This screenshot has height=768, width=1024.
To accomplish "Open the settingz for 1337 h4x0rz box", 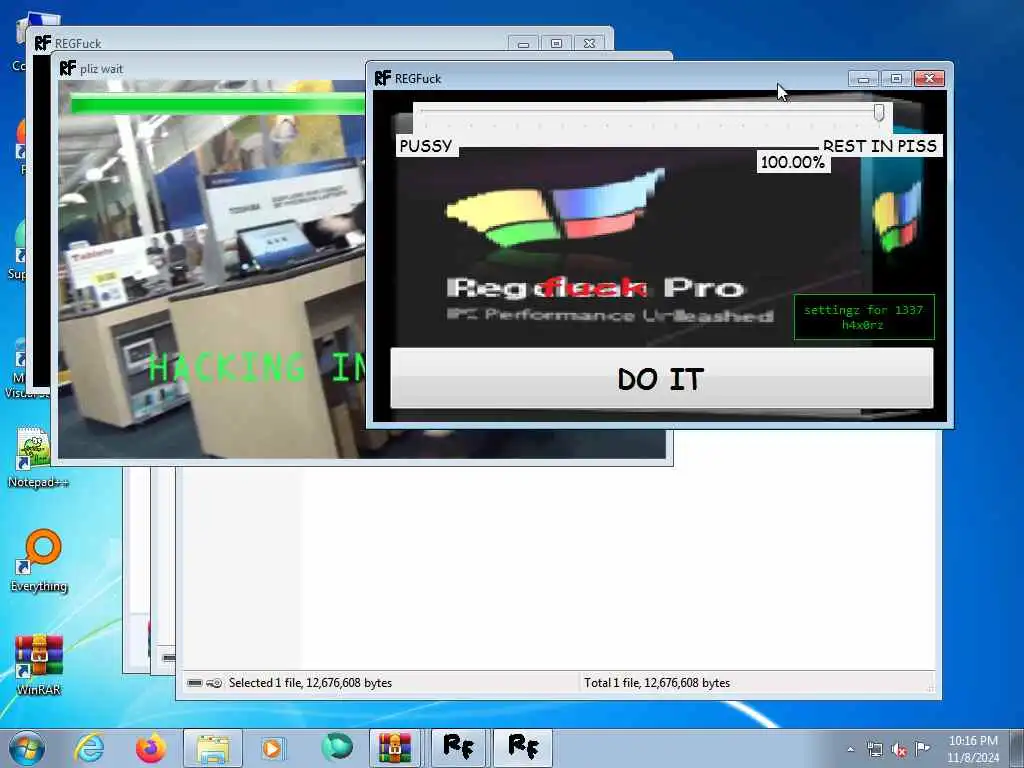I will 864,317.
